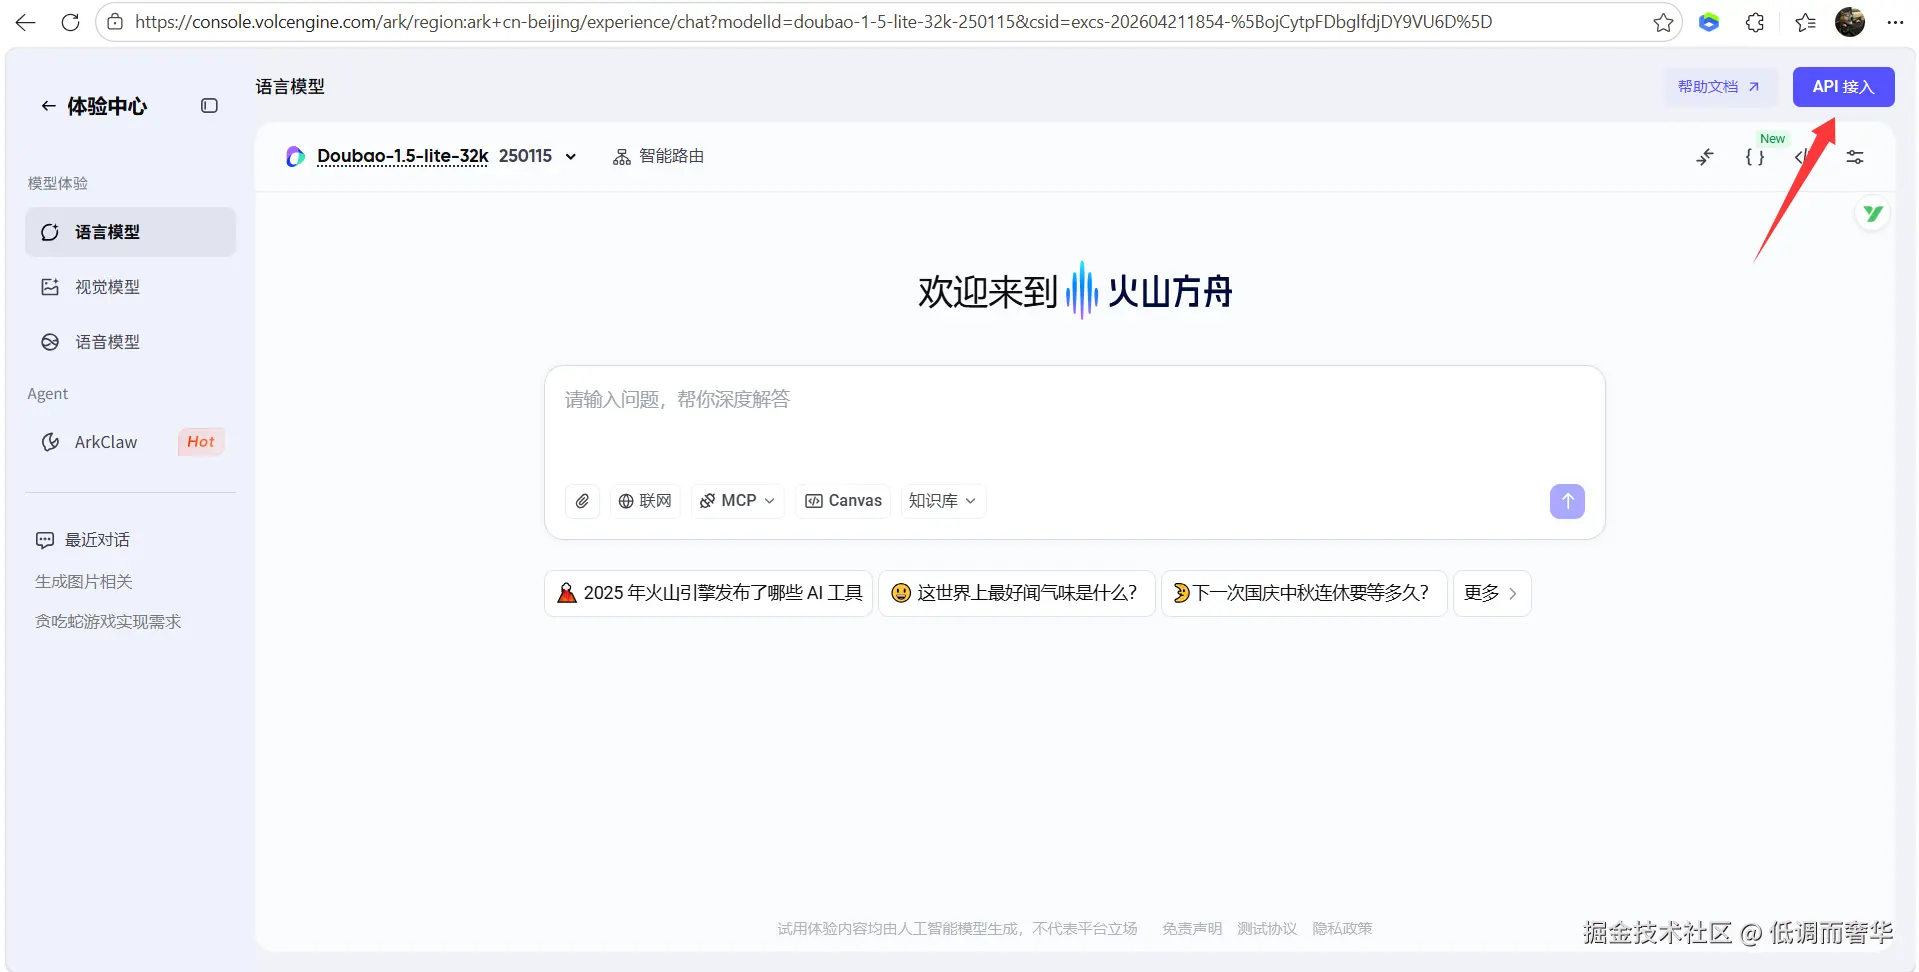Go back using the browser back arrow
The height and width of the screenshot is (972, 1919).
point(26,22)
